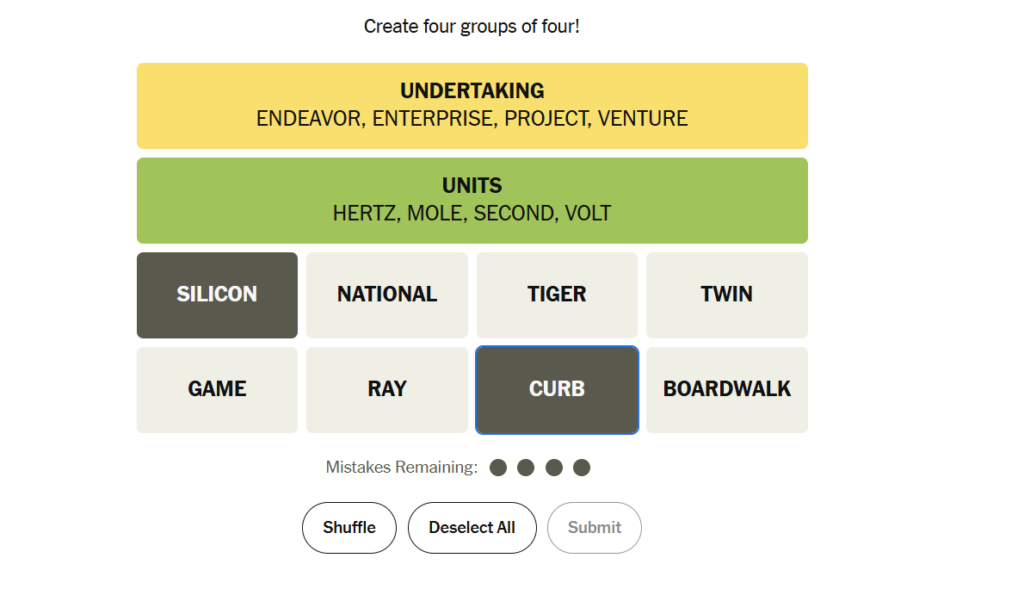This screenshot has width=1024, height=589.
Task: Click the HERTZ, MOLE, SECOND, VOLT word list
Action: pyautogui.click(x=472, y=213)
